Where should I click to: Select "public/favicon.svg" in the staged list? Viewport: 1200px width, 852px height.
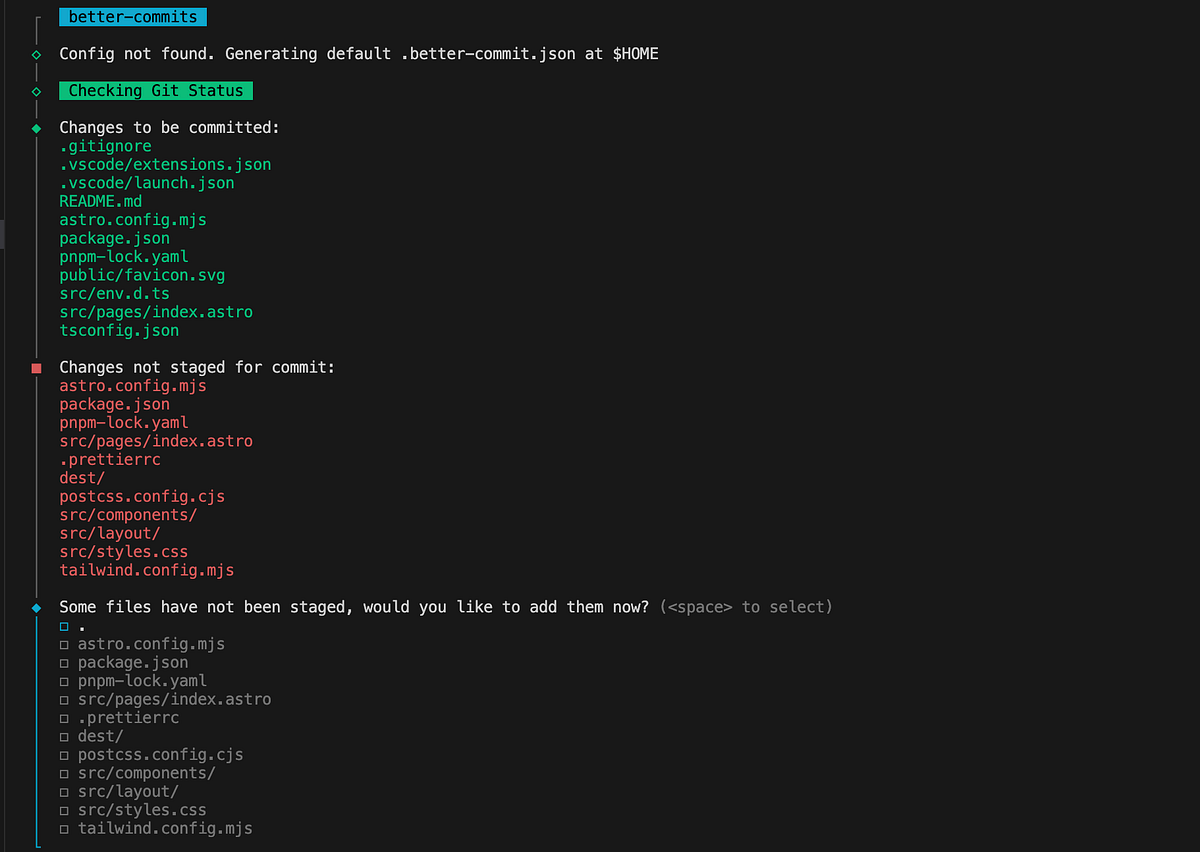142,275
